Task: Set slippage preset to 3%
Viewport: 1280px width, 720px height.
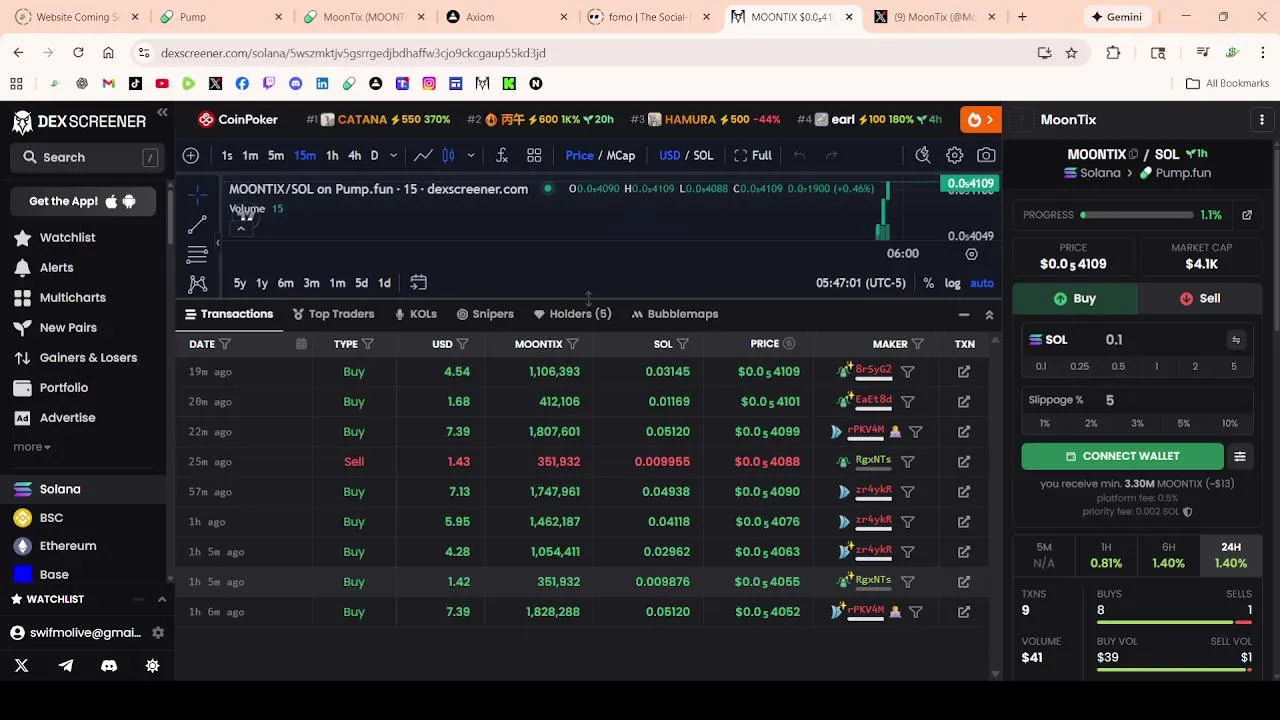Action: [x=1137, y=423]
